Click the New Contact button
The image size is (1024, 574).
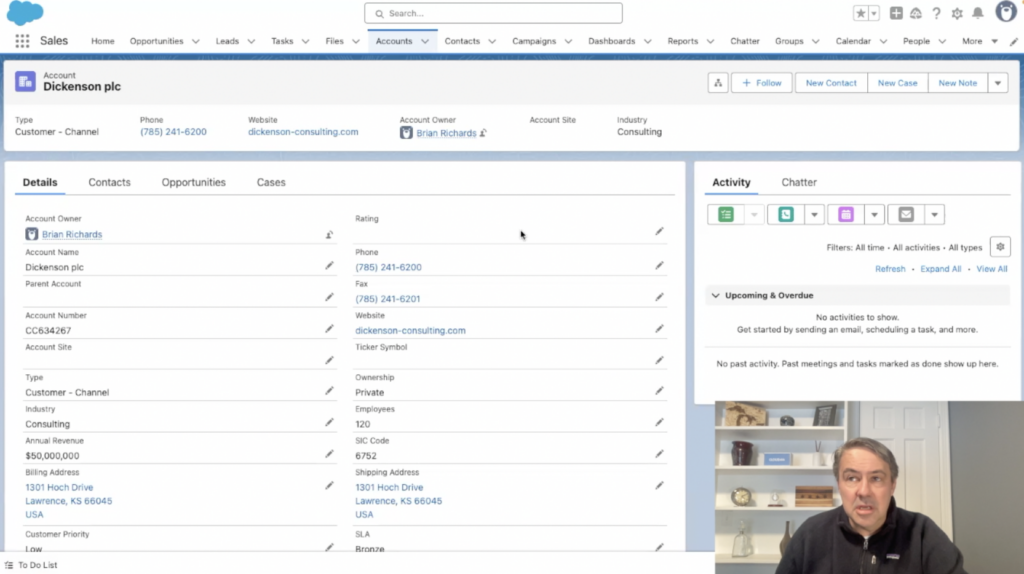pos(831,83)
